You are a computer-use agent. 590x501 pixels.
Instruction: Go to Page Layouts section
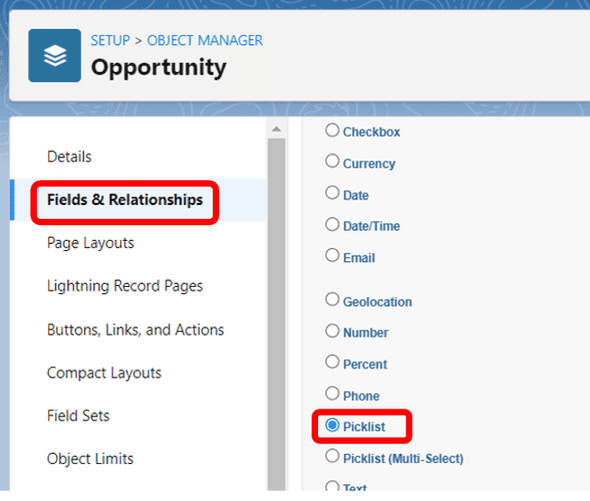click(90, 243)
